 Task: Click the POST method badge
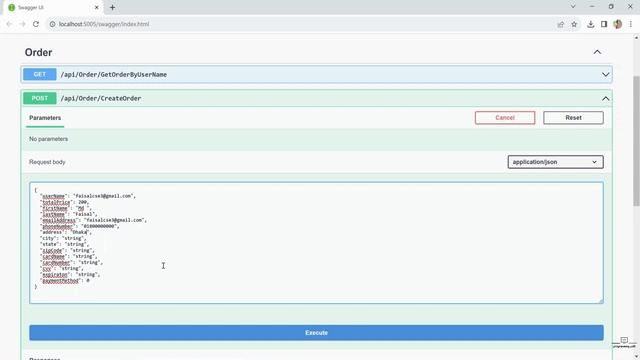click(40, 98)
